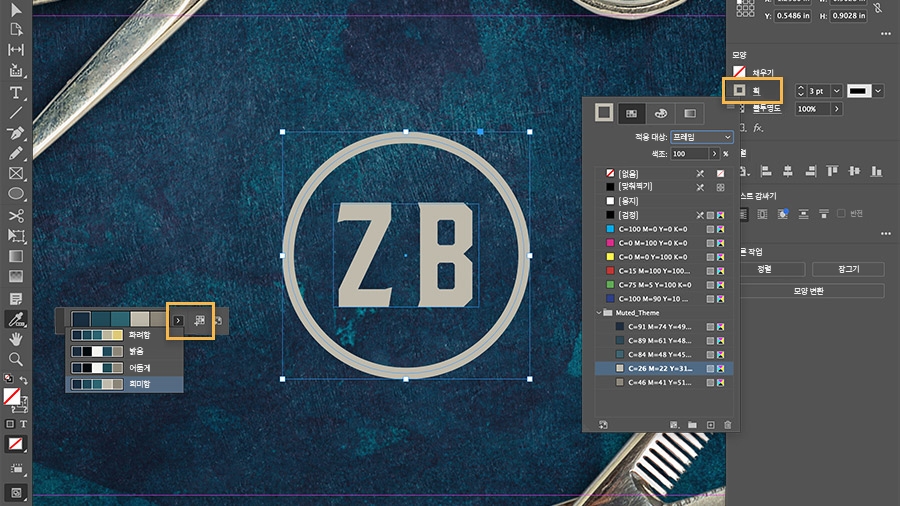Open opacity 100% slider arrow
The width and height of the screenshot is (900, 506).
(x=836, y=109)
